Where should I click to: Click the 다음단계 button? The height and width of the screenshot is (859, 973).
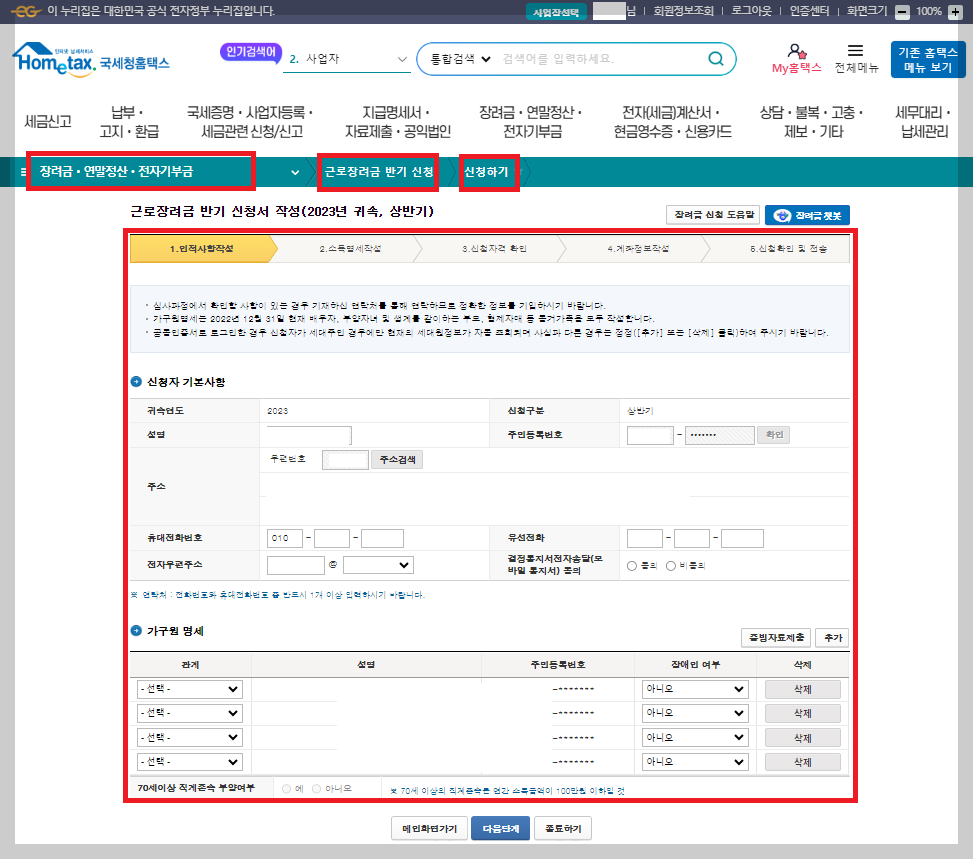pos(500,829)
